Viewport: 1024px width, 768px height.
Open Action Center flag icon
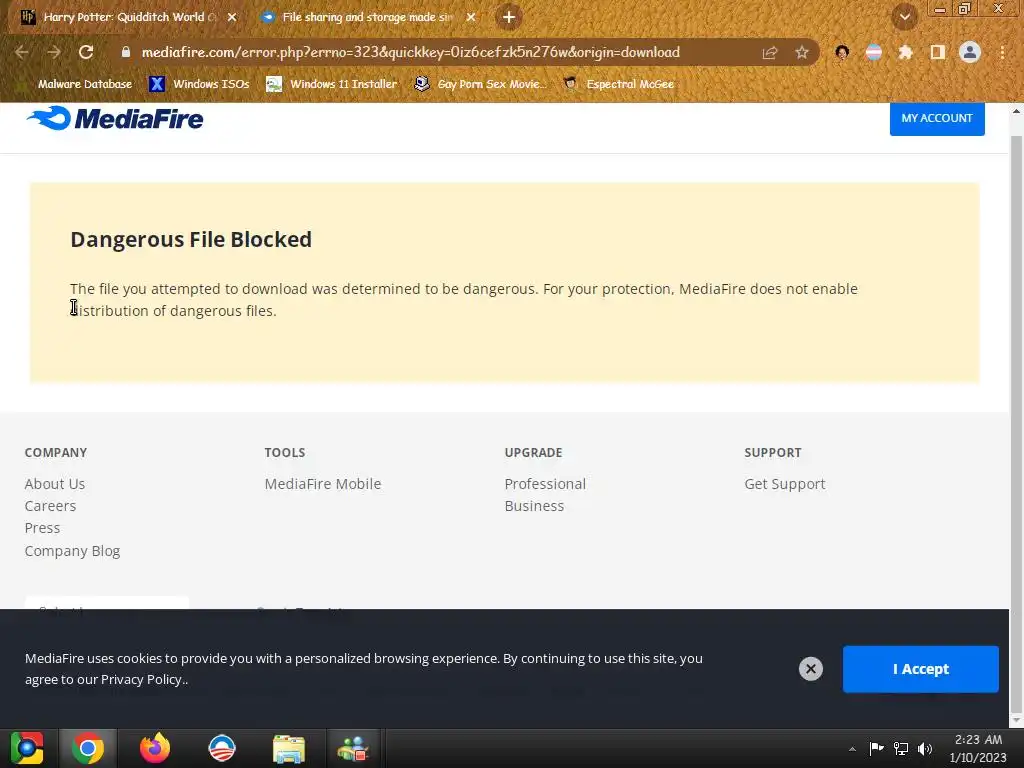coord(876,748)
